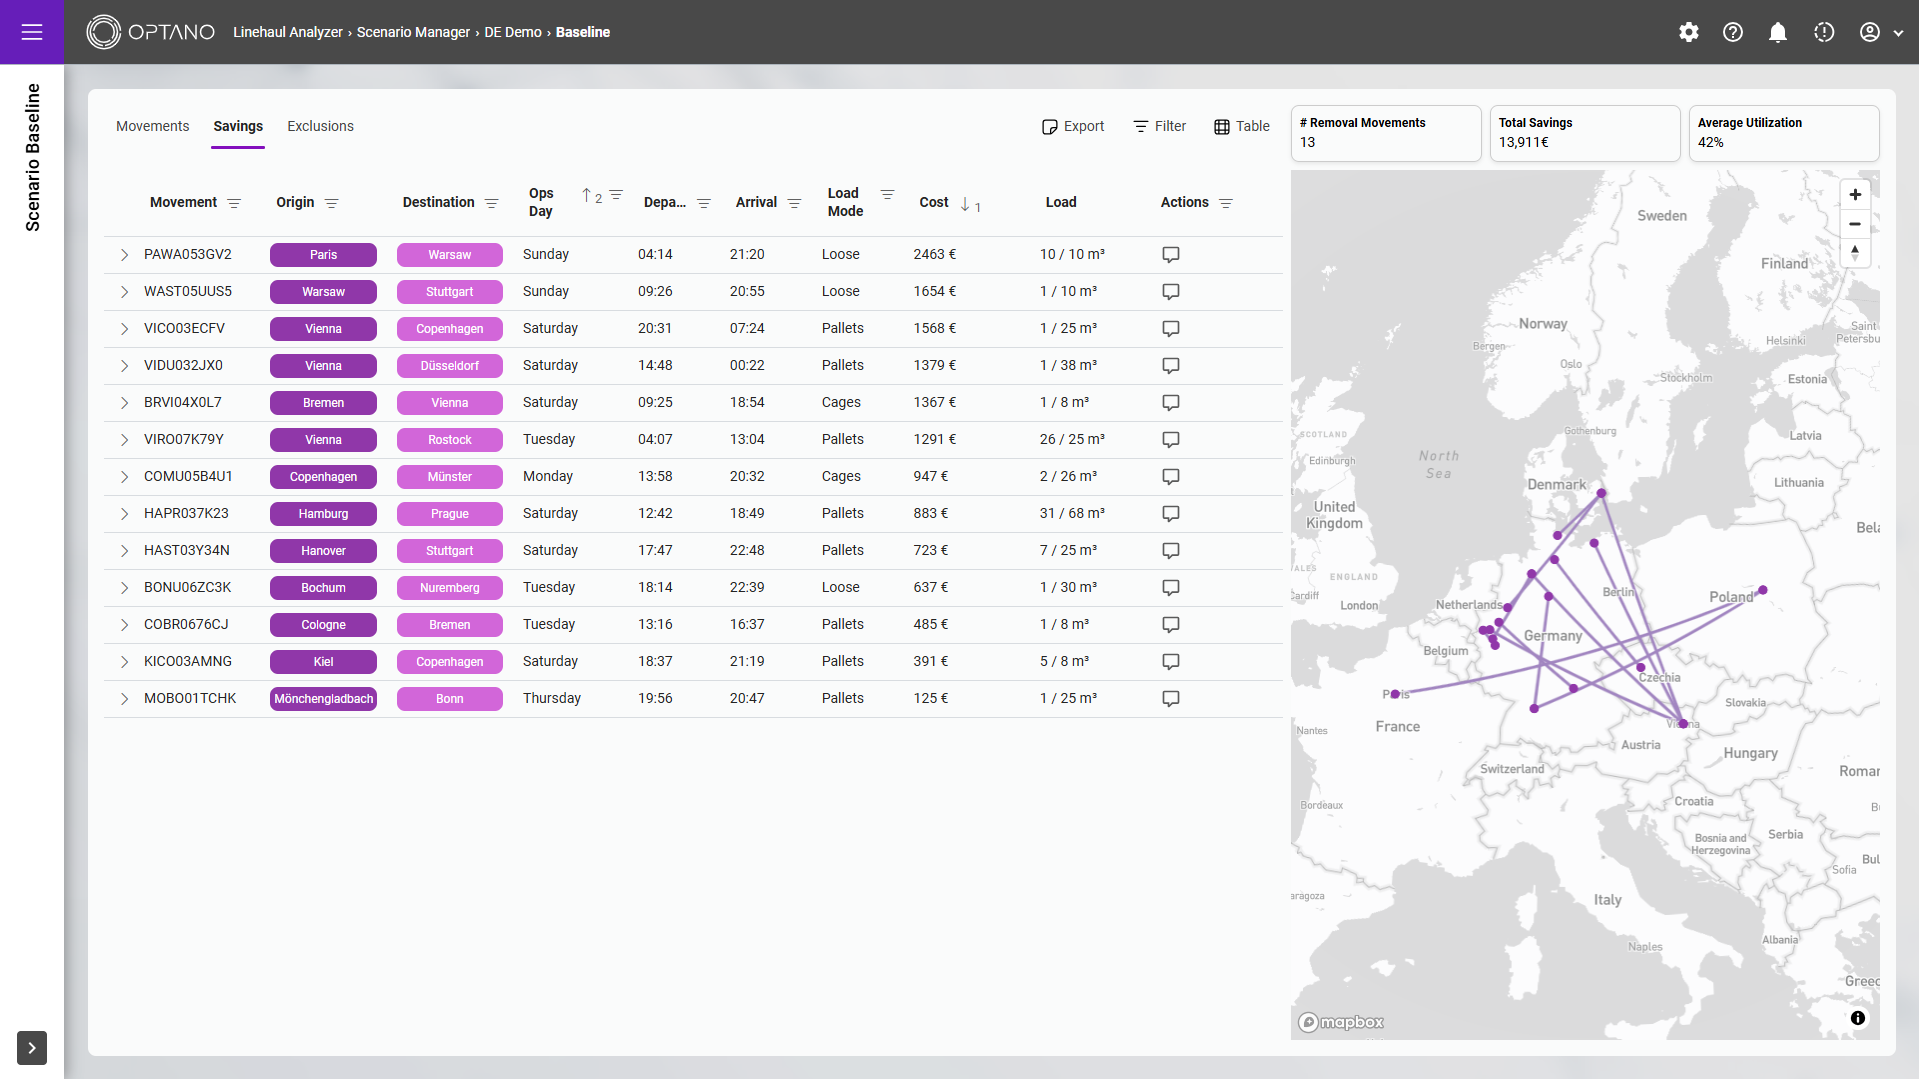Image resolution: width=1919 pixels, height=1079 pixels.
Task: Expand the HAPR037K23 movement row
Action: pyautogui.click(x=125, y=514)
